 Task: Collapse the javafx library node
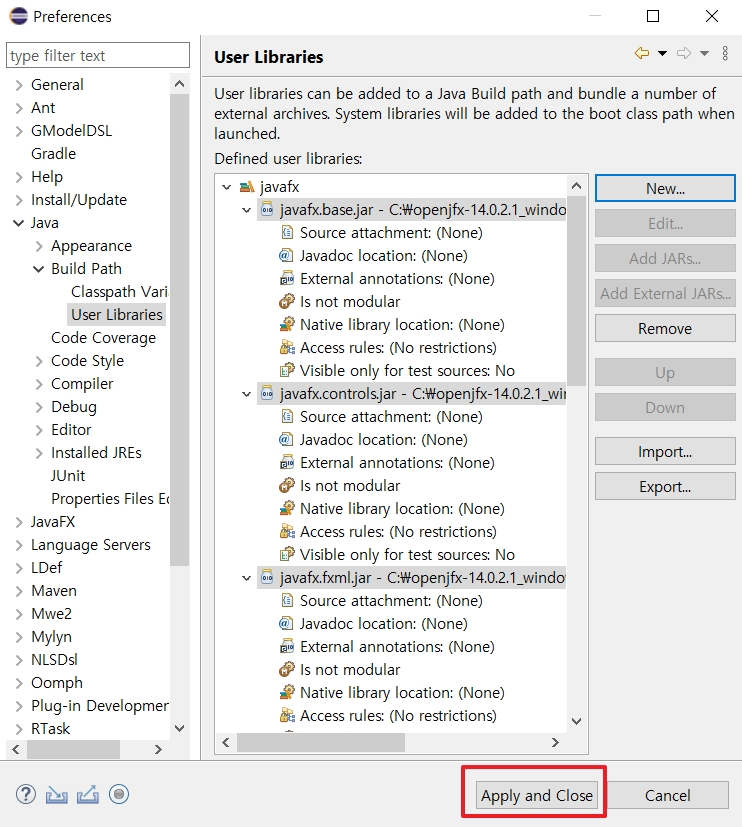click(227, 187)
